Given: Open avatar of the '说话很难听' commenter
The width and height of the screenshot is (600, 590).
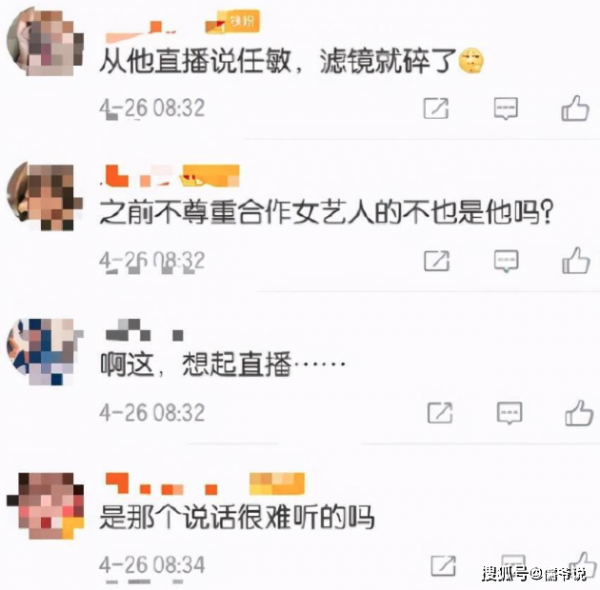Looking at the screenshot, I should 46,506.
